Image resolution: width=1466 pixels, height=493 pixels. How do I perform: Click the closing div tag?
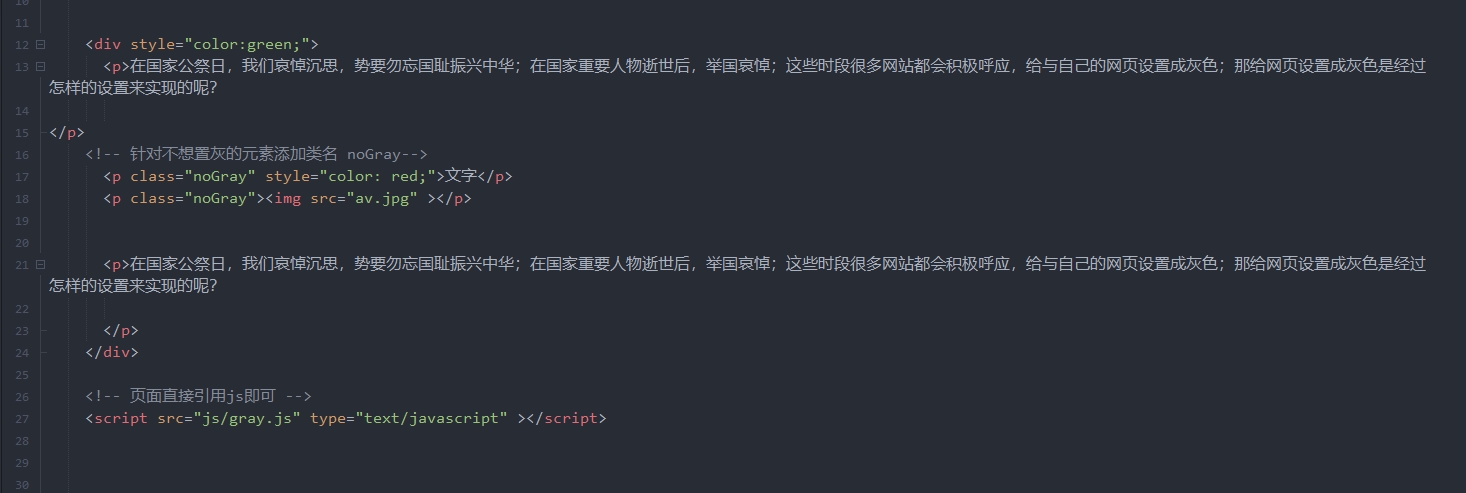click(x=112, y=352)
